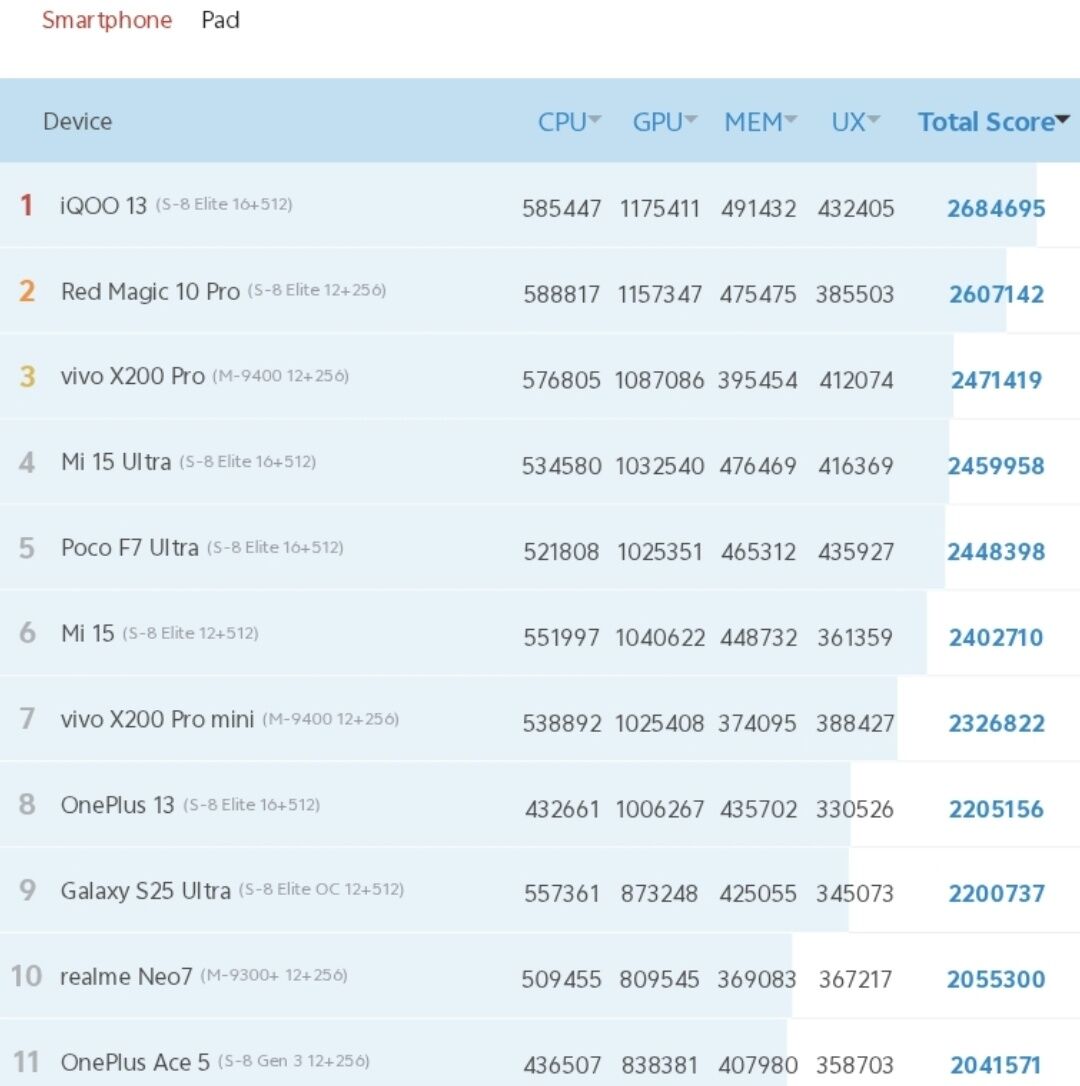
Task: Click Galaxy S25 Ultra GPU score 873248
Action: (x=659, y=893)
